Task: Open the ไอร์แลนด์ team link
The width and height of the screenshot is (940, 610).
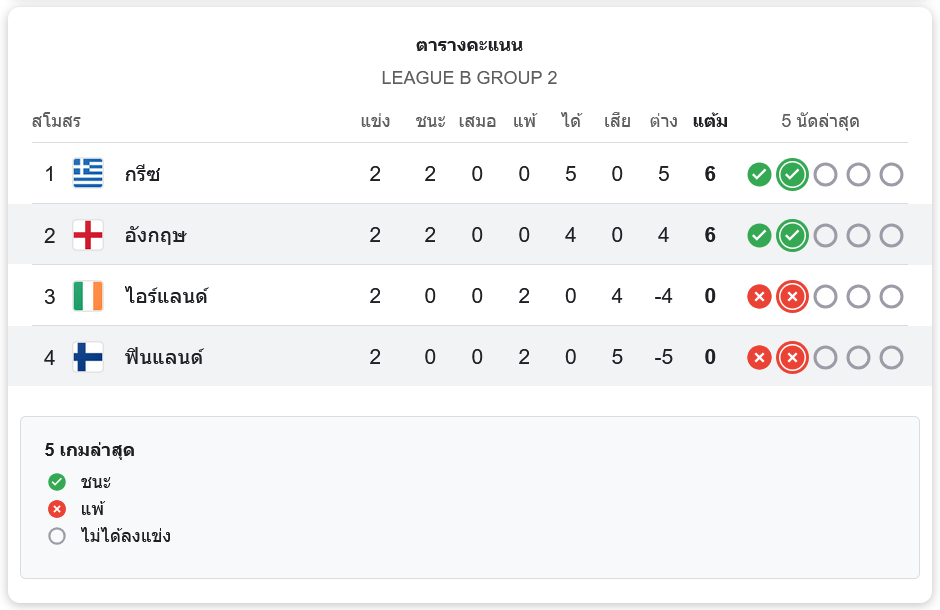Action: [x=166, y=296]
